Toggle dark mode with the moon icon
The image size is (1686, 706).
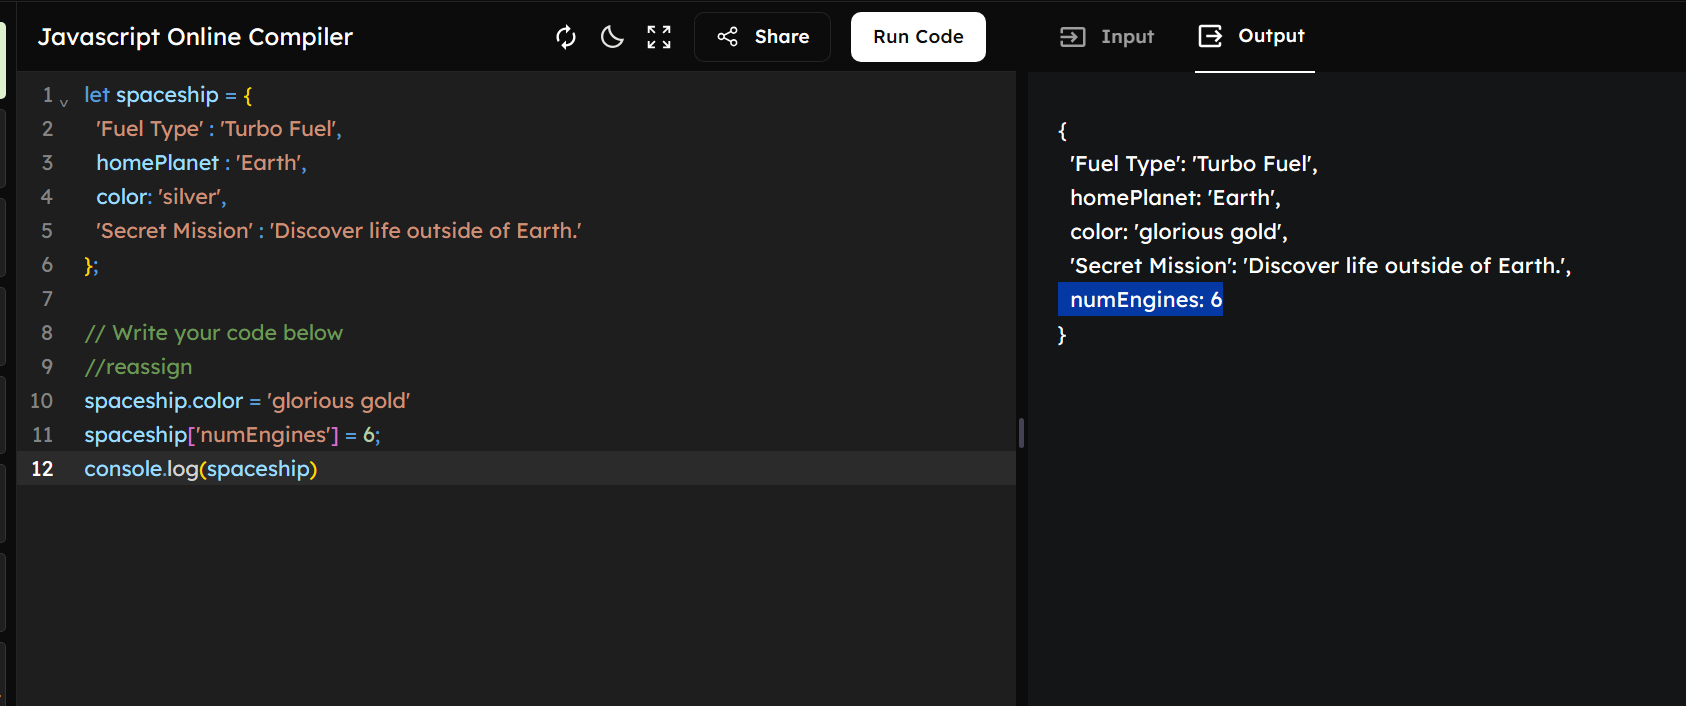(612, 37)
